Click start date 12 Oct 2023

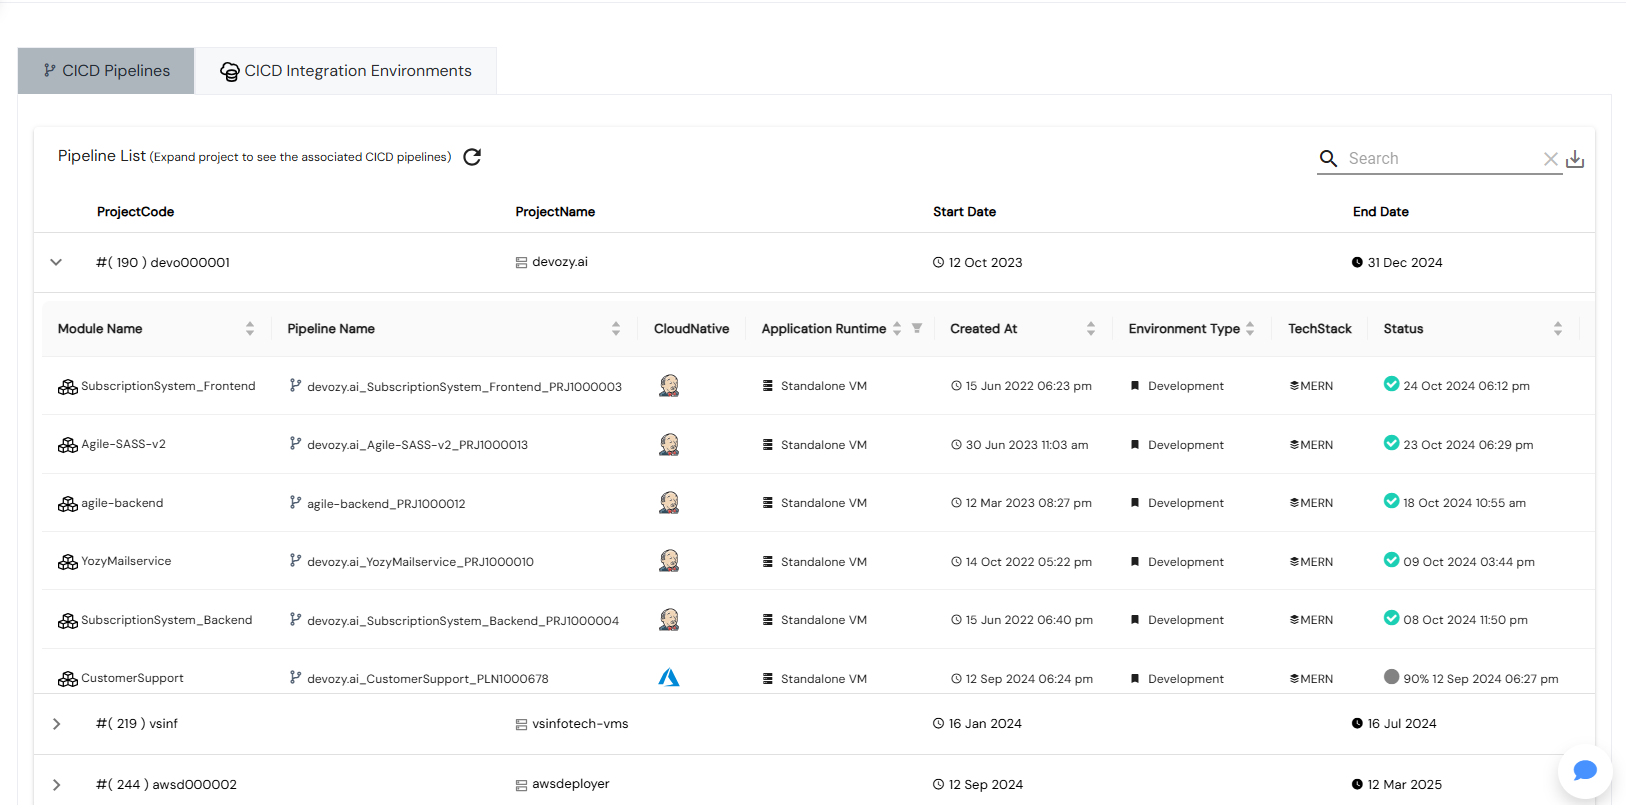pyautogui.click(x=985, y=263)
